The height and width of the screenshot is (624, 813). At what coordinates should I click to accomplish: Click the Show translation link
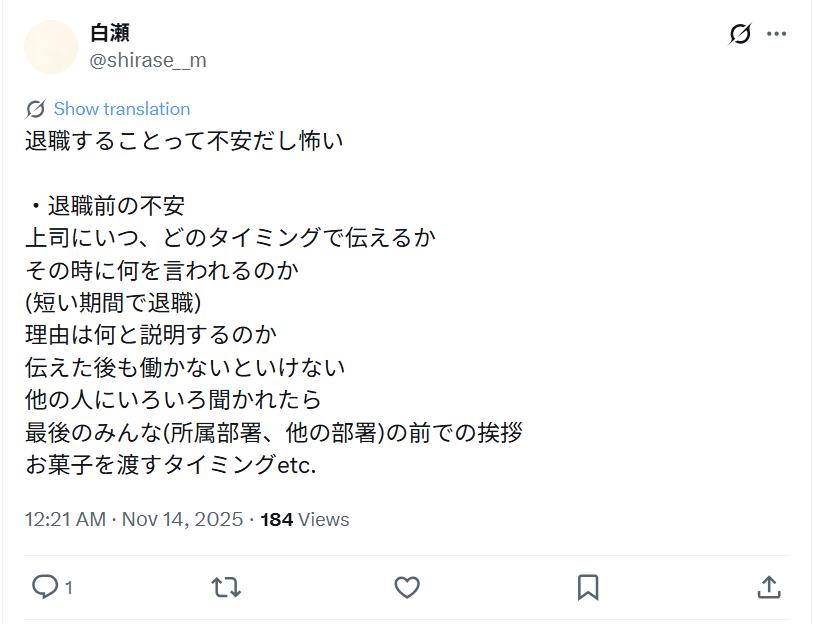[121, 109]
